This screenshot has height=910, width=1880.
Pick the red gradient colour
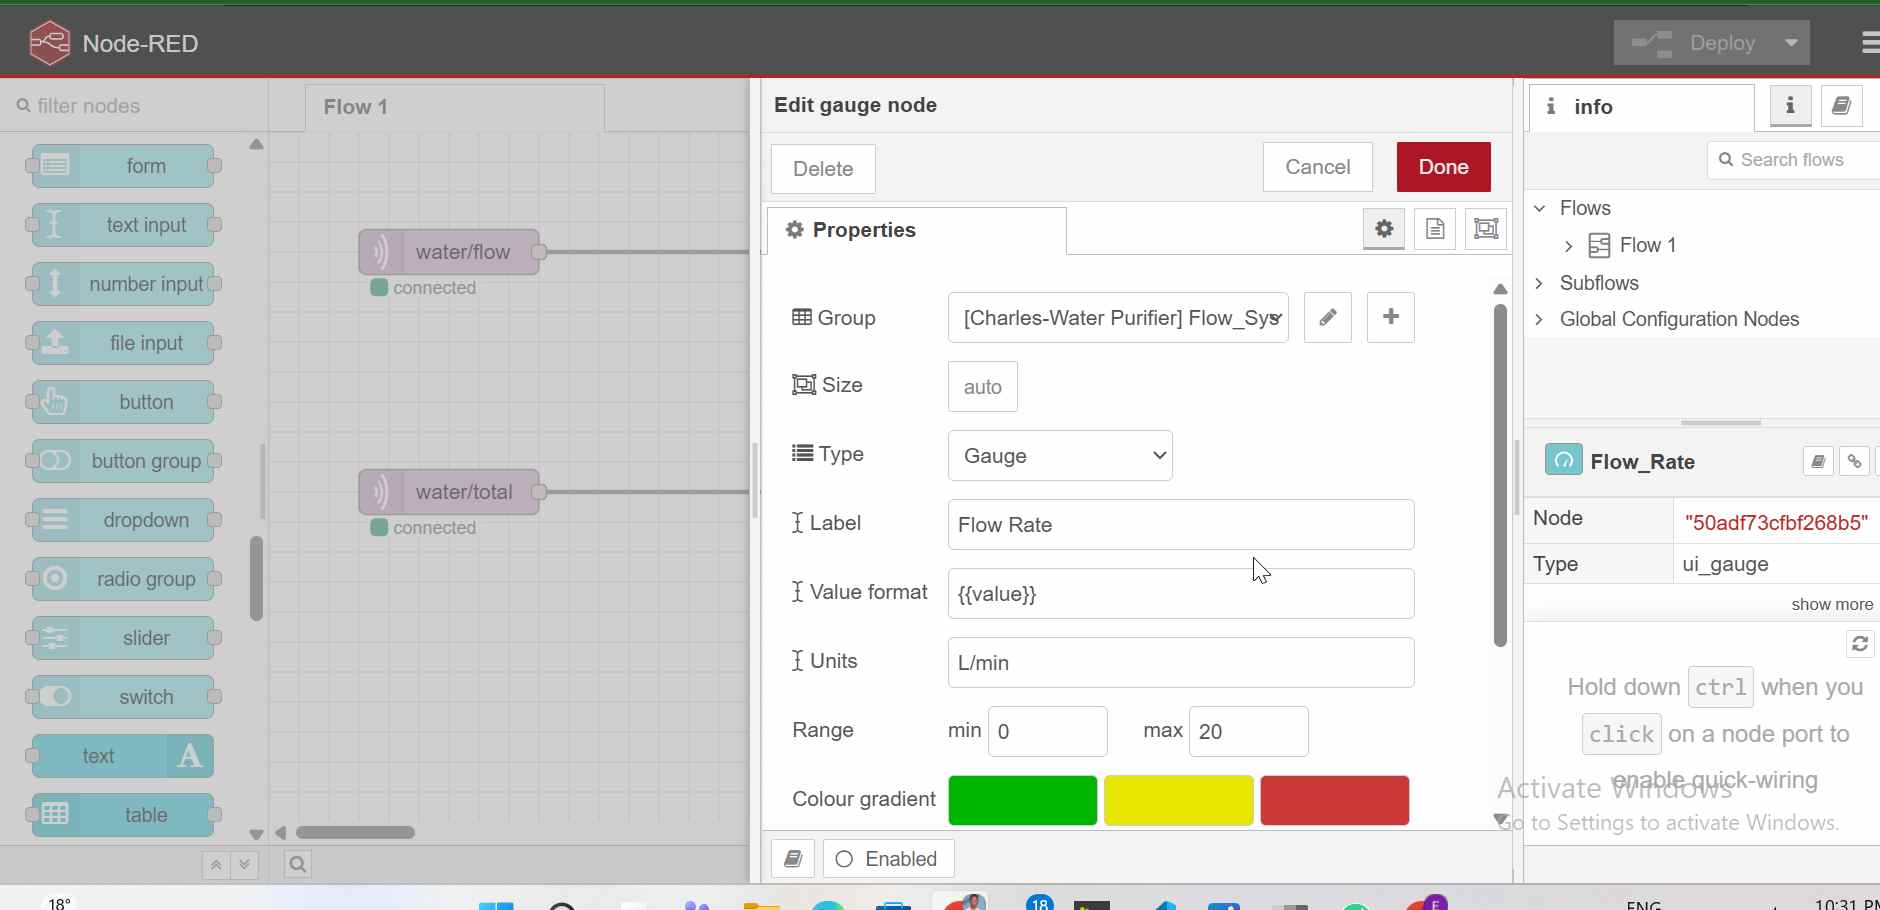(x=1335, y=801)
